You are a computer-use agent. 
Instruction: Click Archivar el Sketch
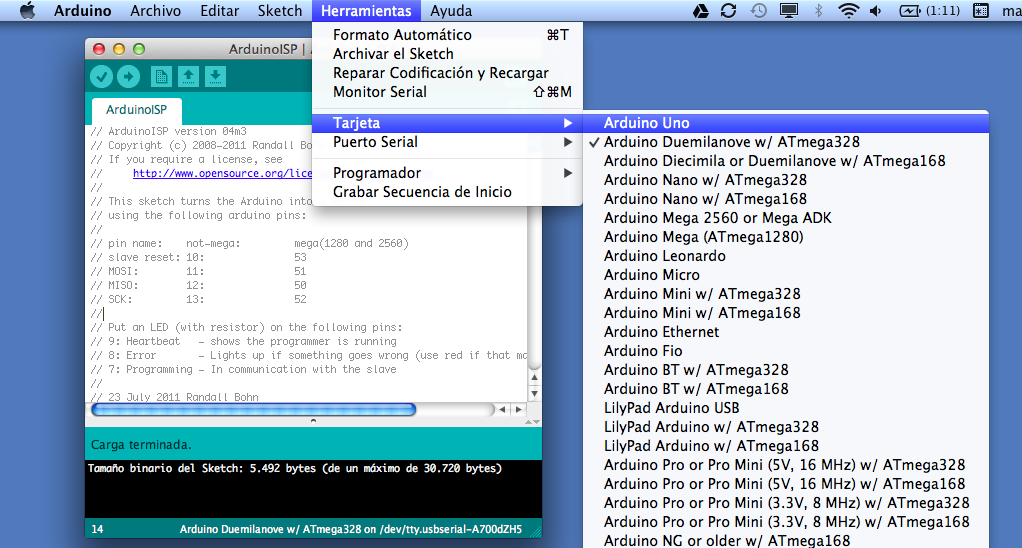pyautogui.click(x=447, y=54)
